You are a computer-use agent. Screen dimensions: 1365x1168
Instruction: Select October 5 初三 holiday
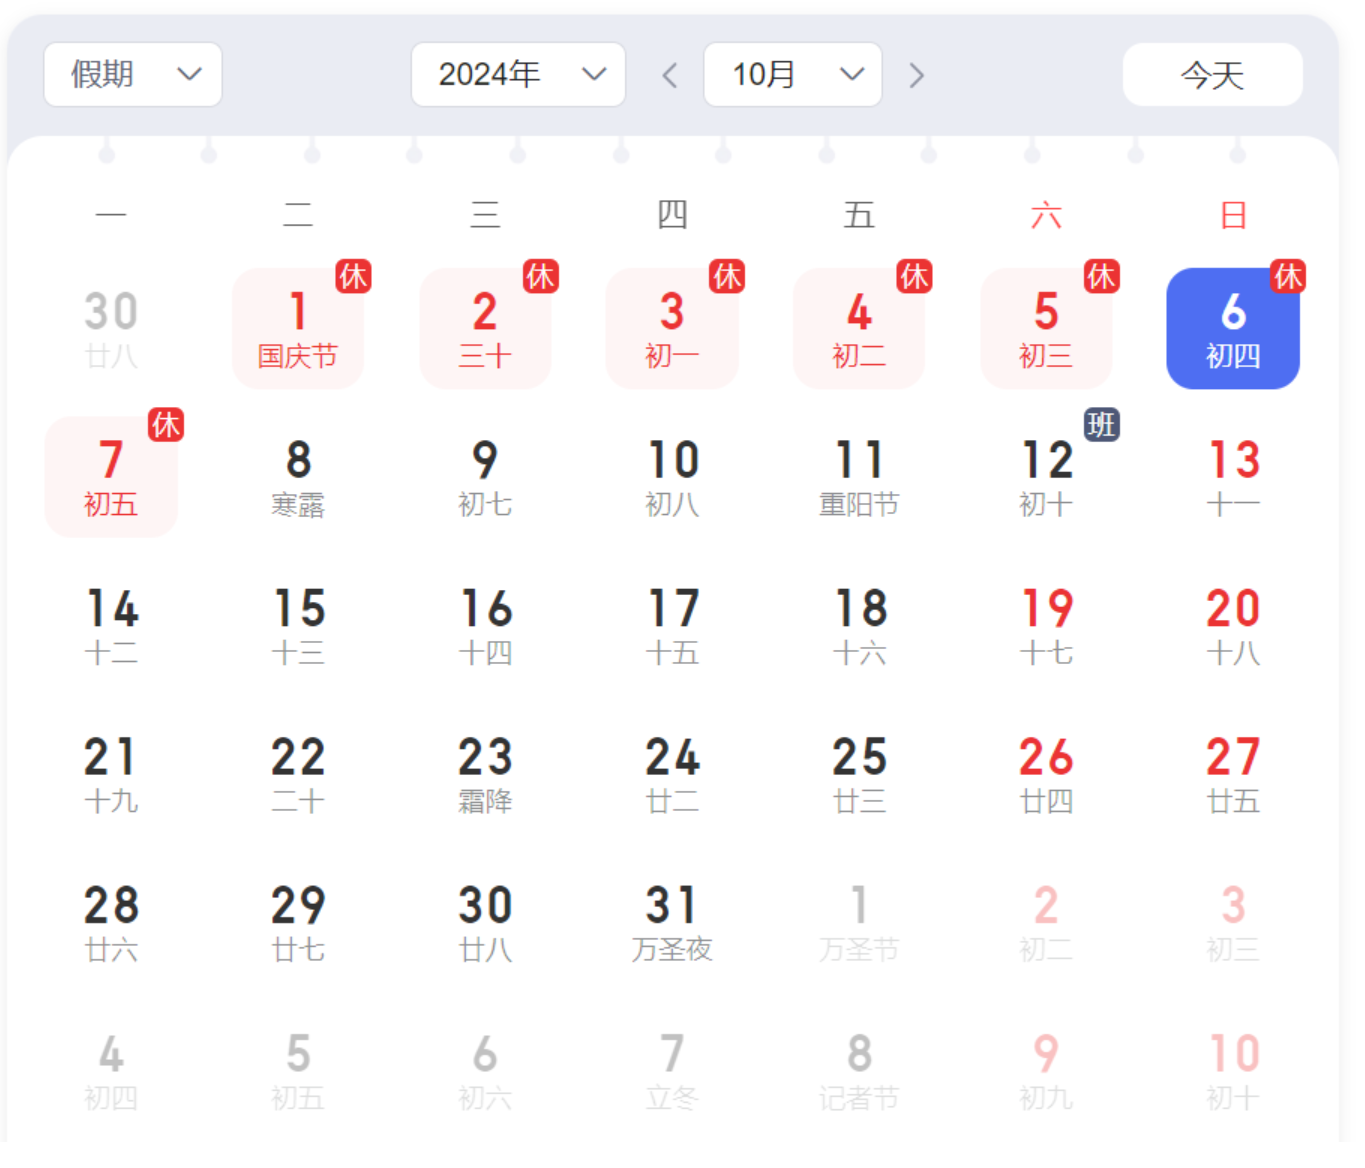click(x=1046, y=328)
